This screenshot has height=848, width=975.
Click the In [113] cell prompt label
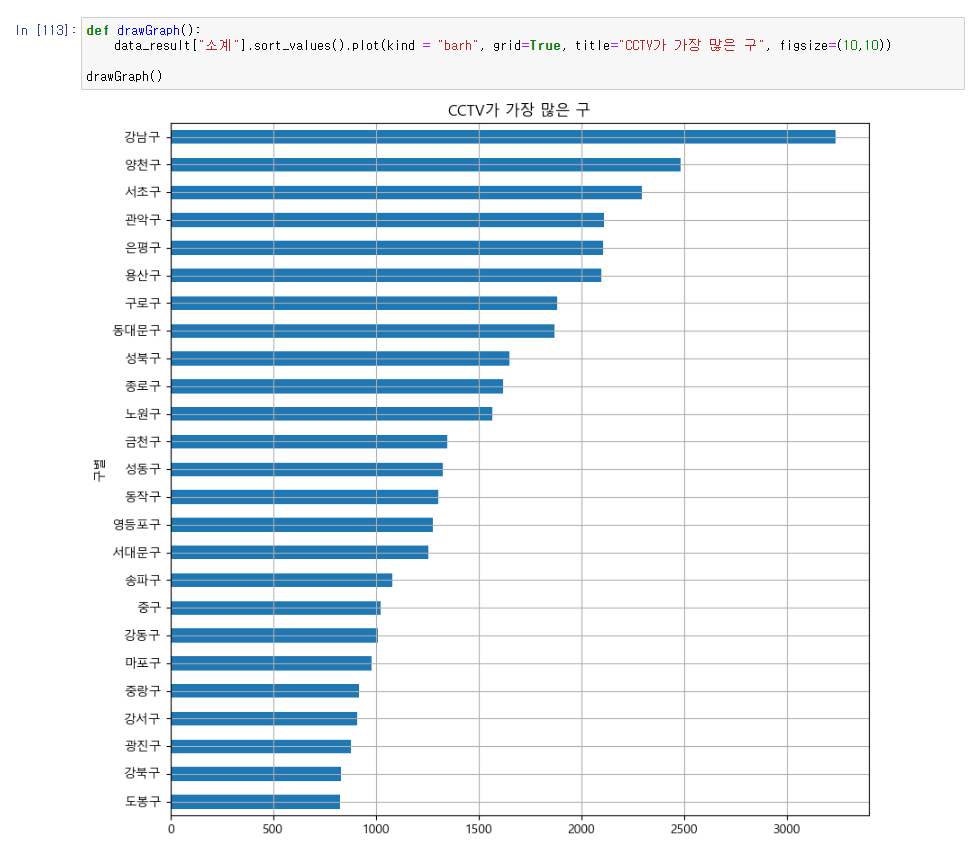45,30
